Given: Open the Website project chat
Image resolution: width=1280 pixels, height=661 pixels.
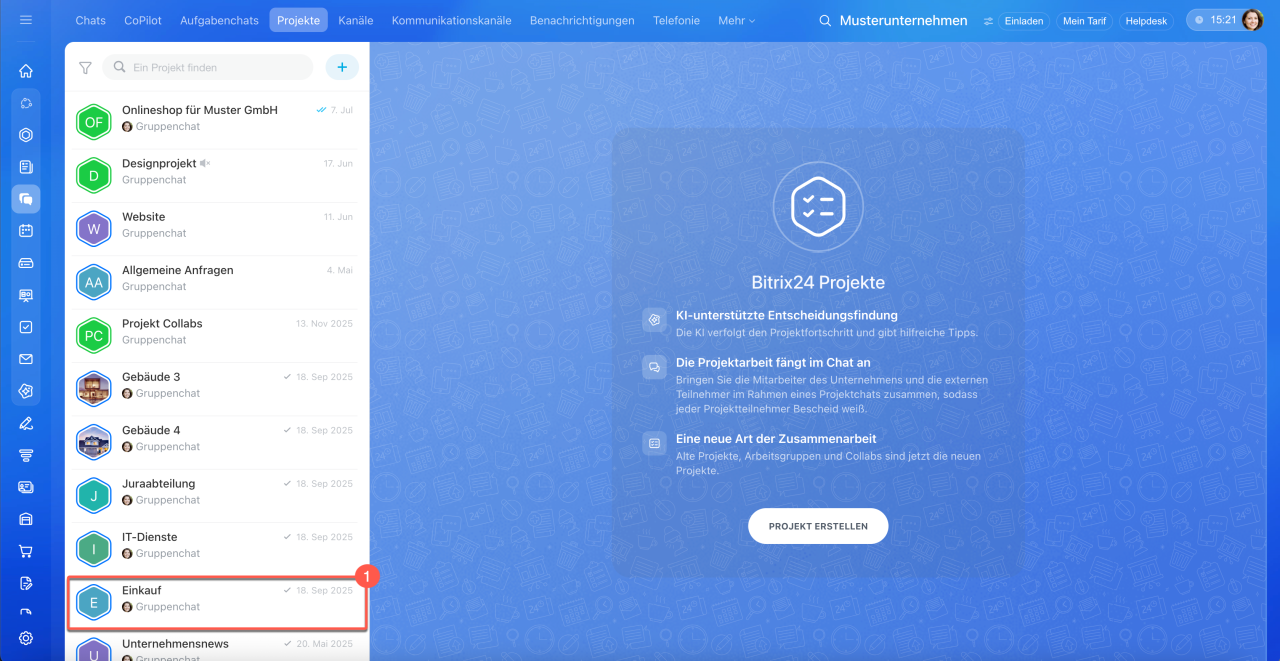Looking at the screenshot, I should click(x=218, y=228).
